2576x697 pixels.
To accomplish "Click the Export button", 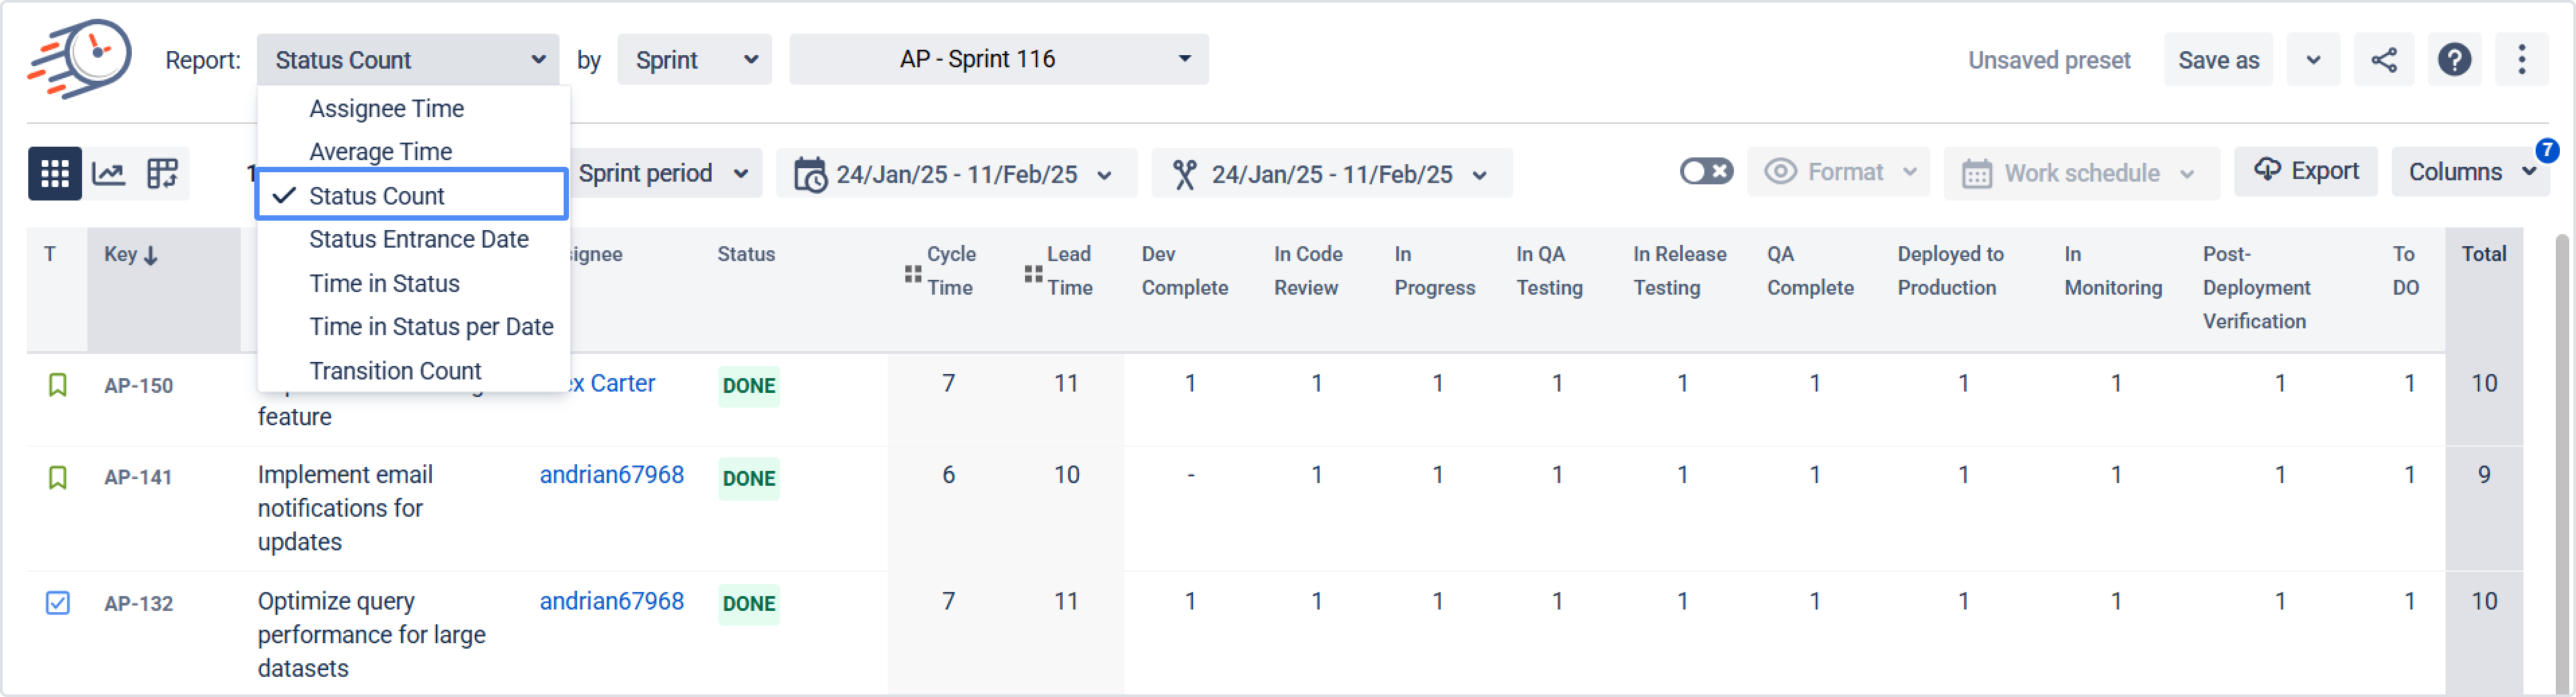I will point(2305,171).
